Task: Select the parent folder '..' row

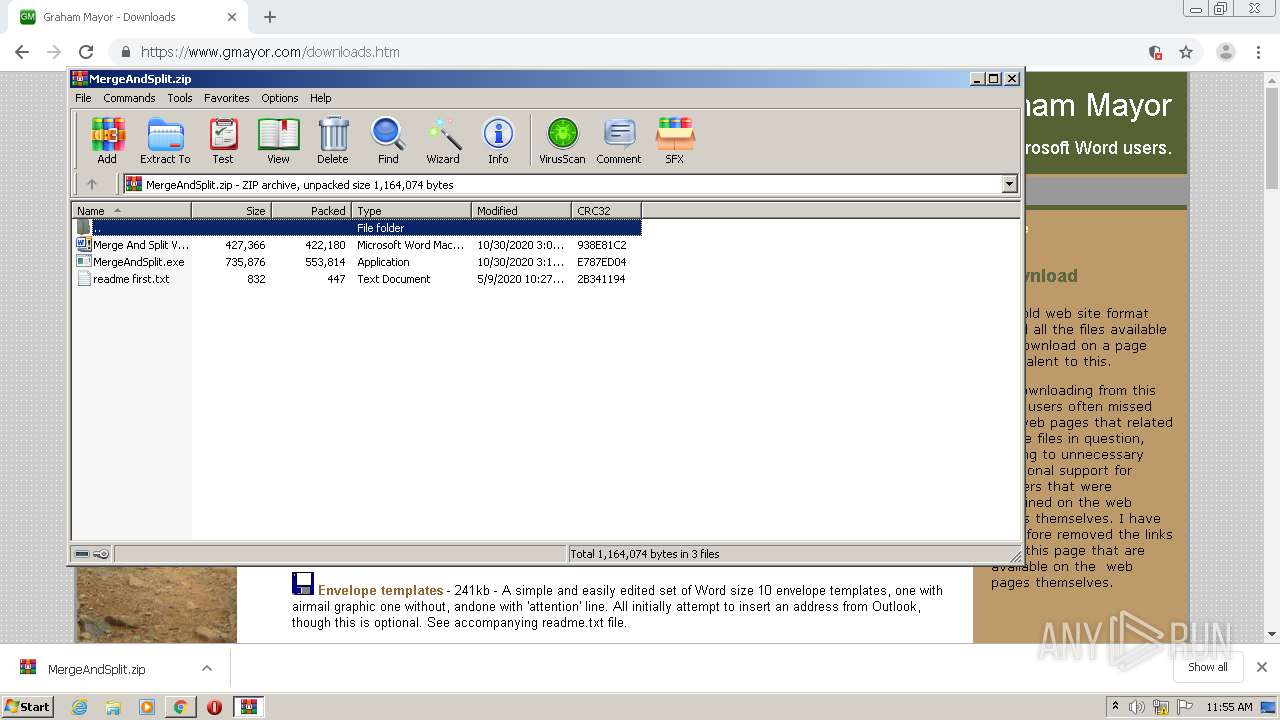Action: click(357, 228)
